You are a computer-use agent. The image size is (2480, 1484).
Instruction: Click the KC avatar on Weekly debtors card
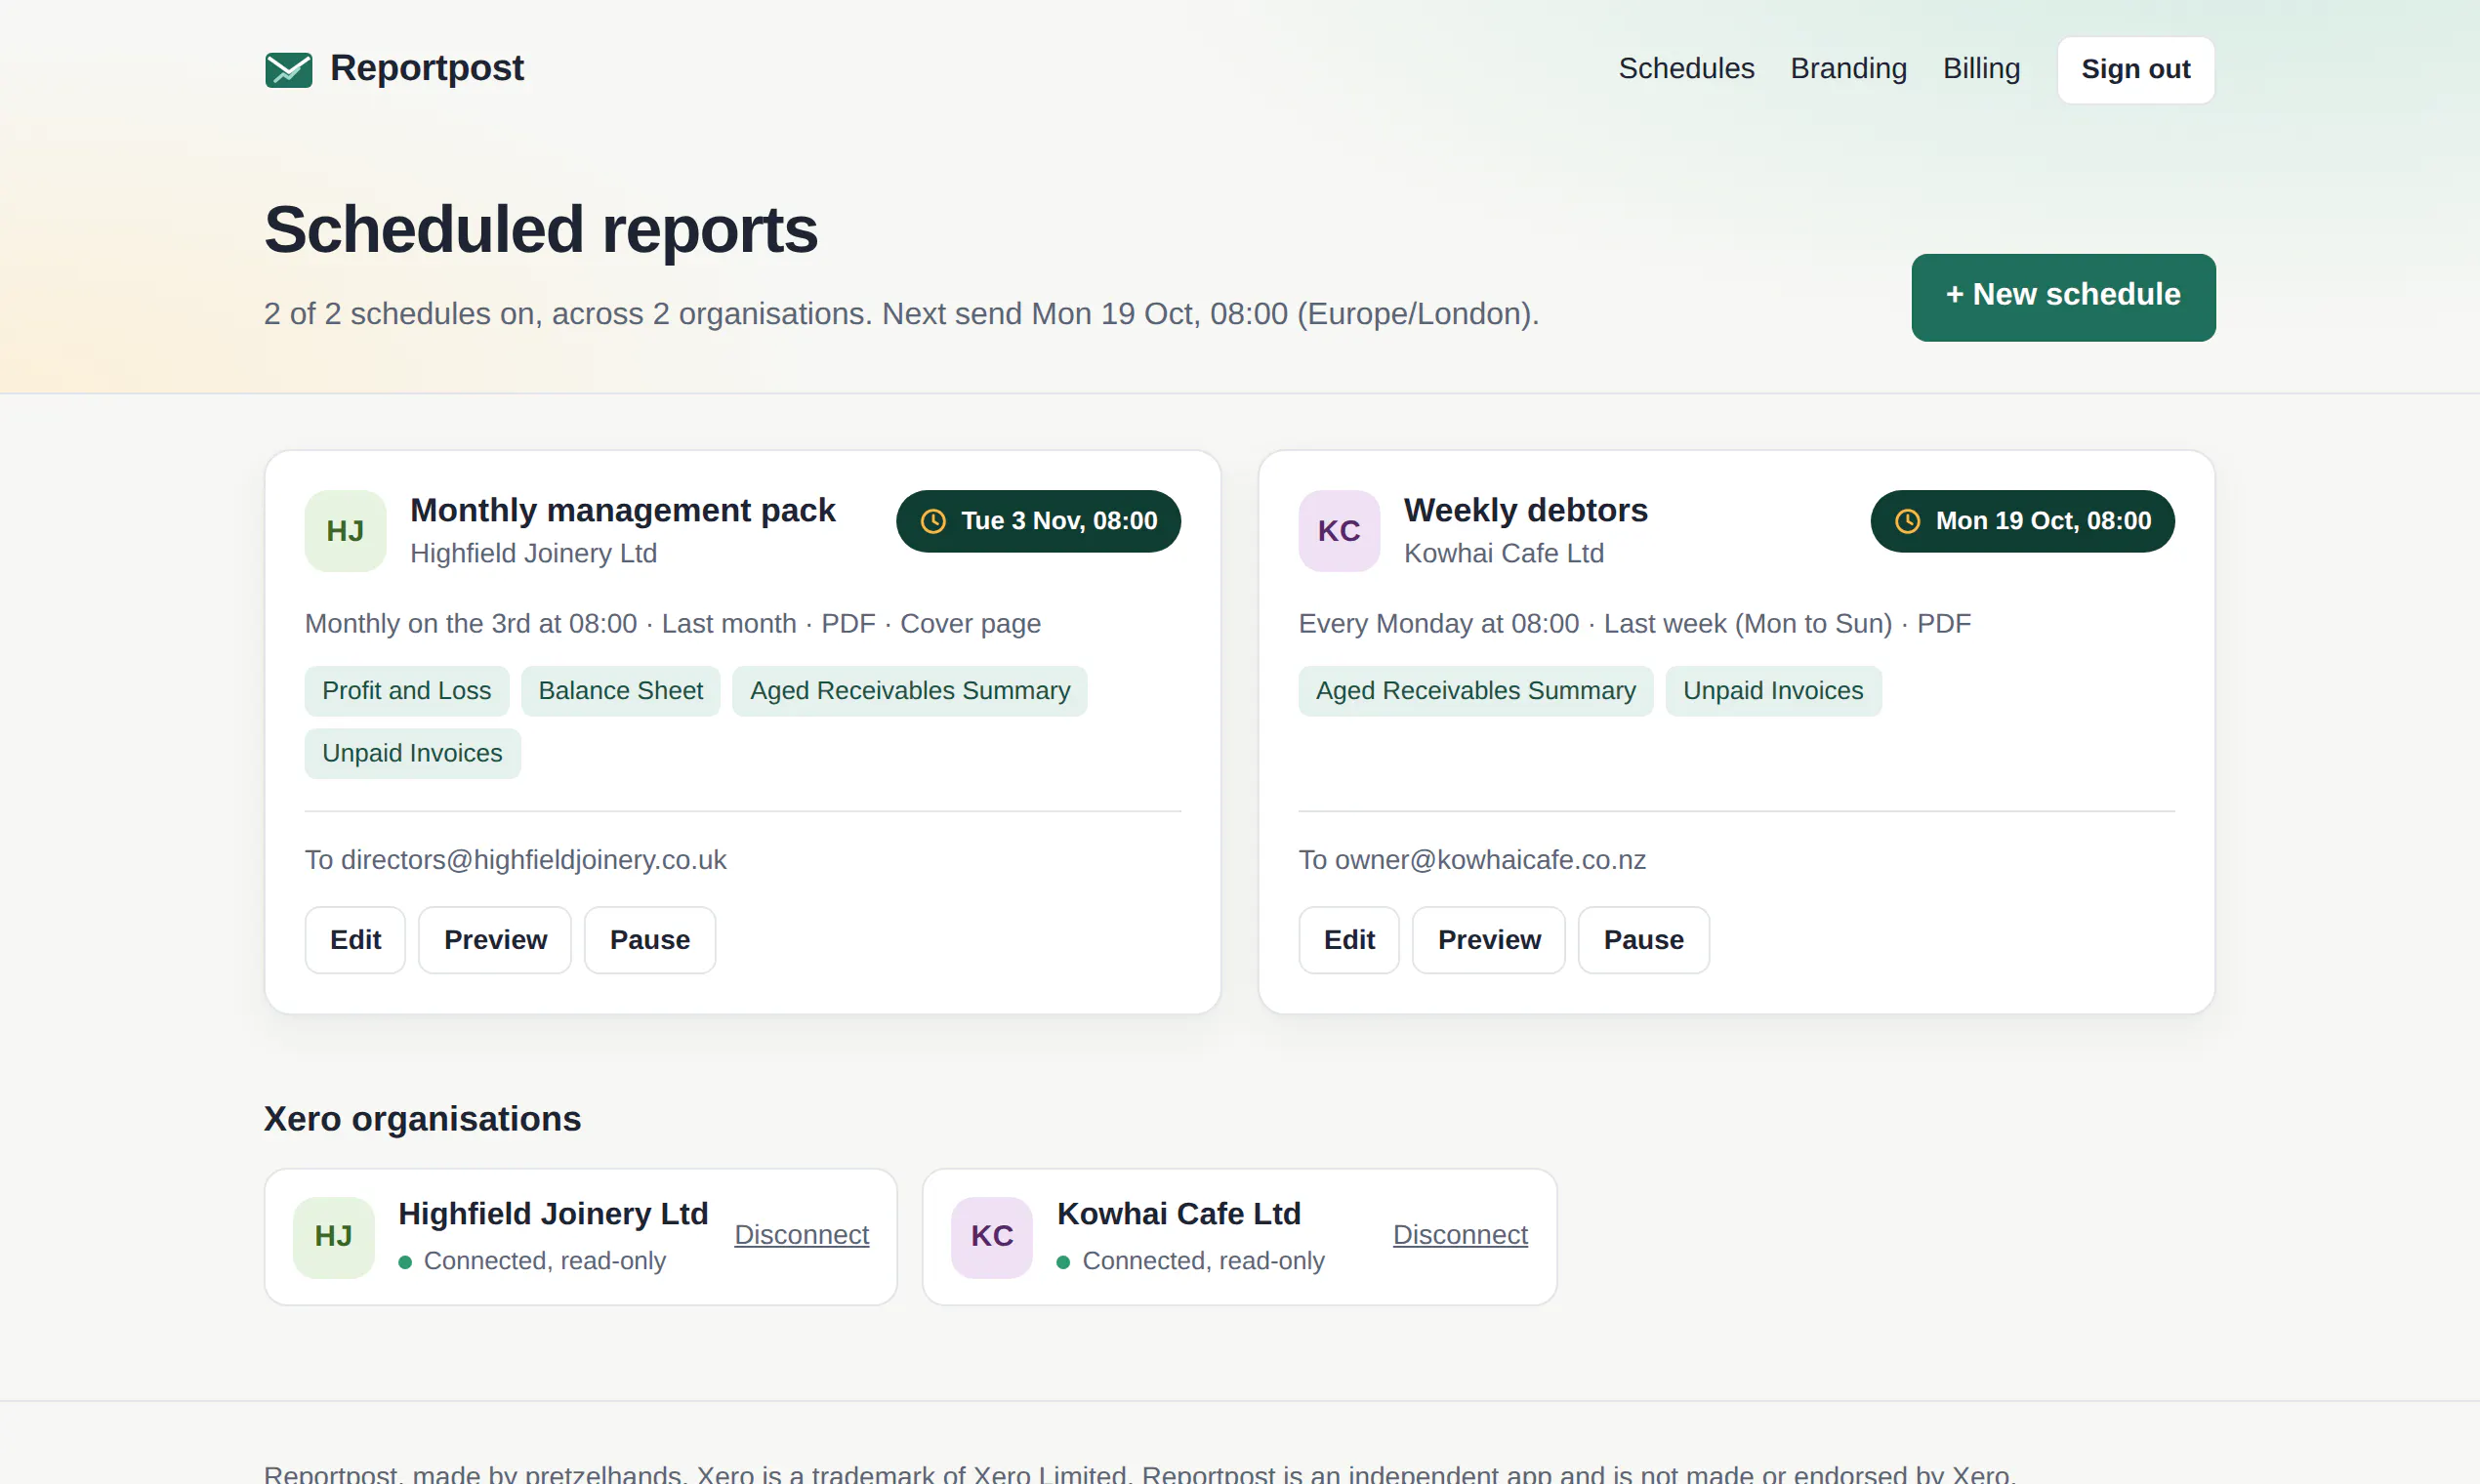pos(1339,531)
